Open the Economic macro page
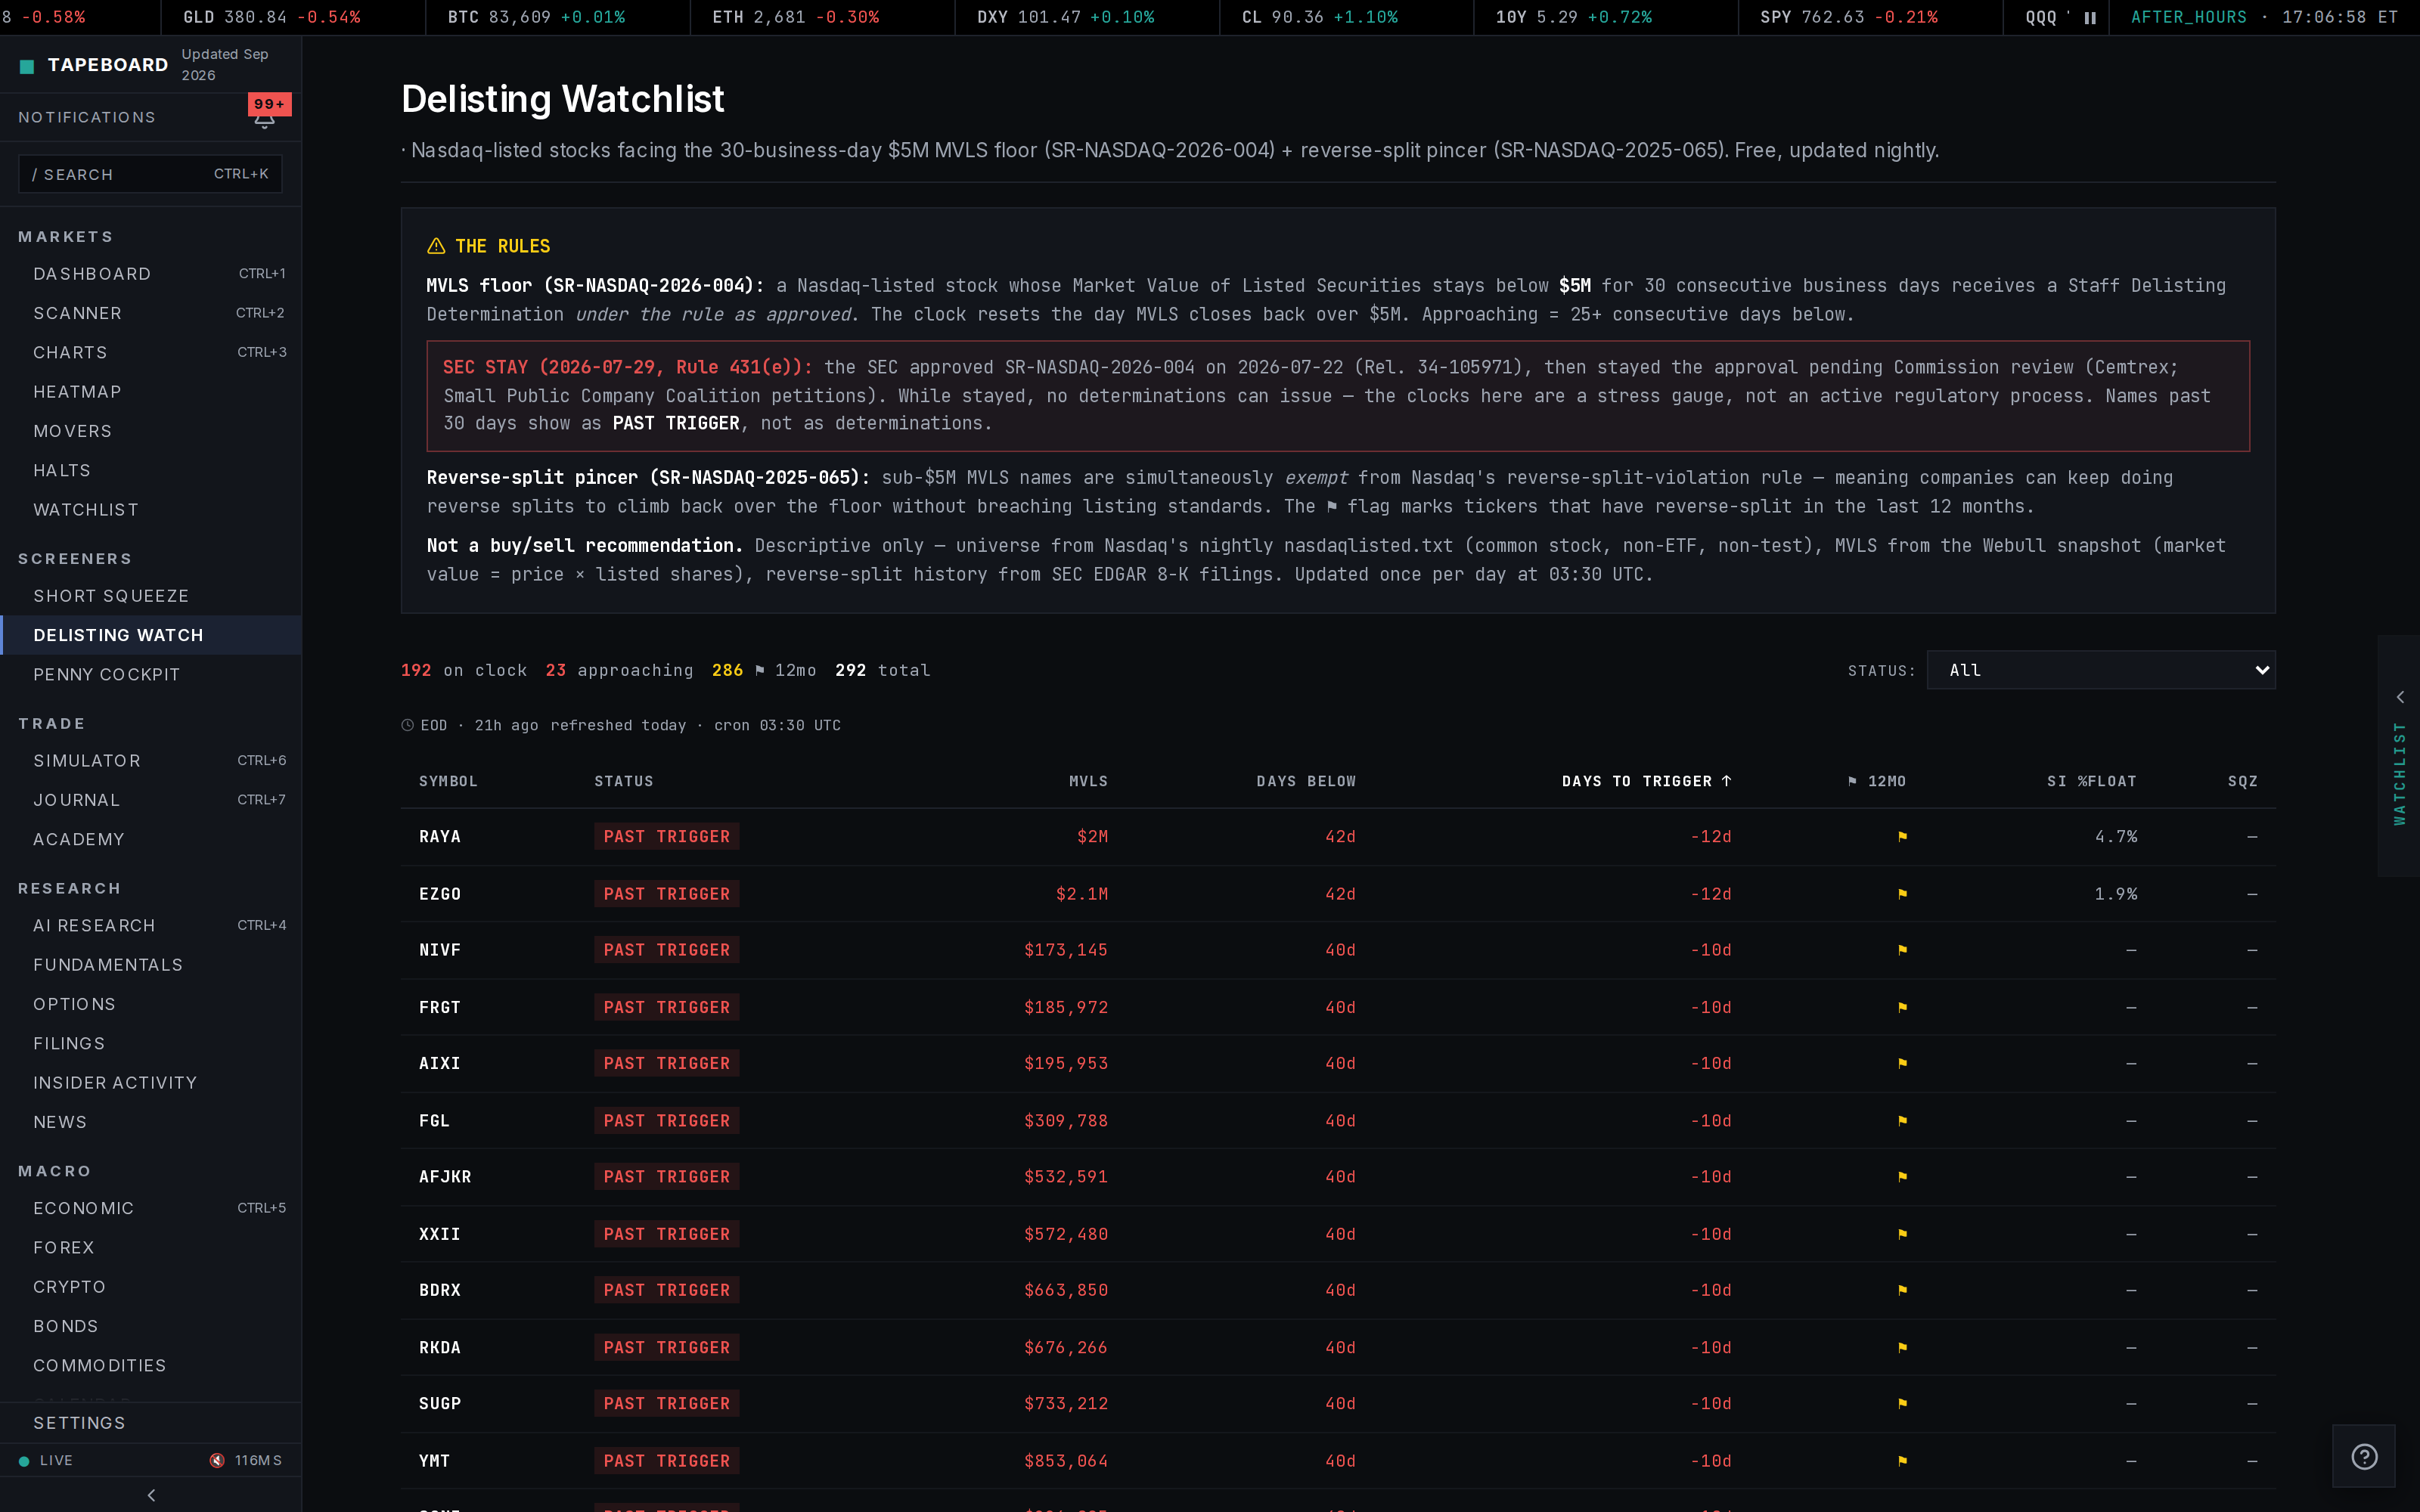Image resolution: width=2420 pixels, height=1512 pixels. [x=151, y=1208]
